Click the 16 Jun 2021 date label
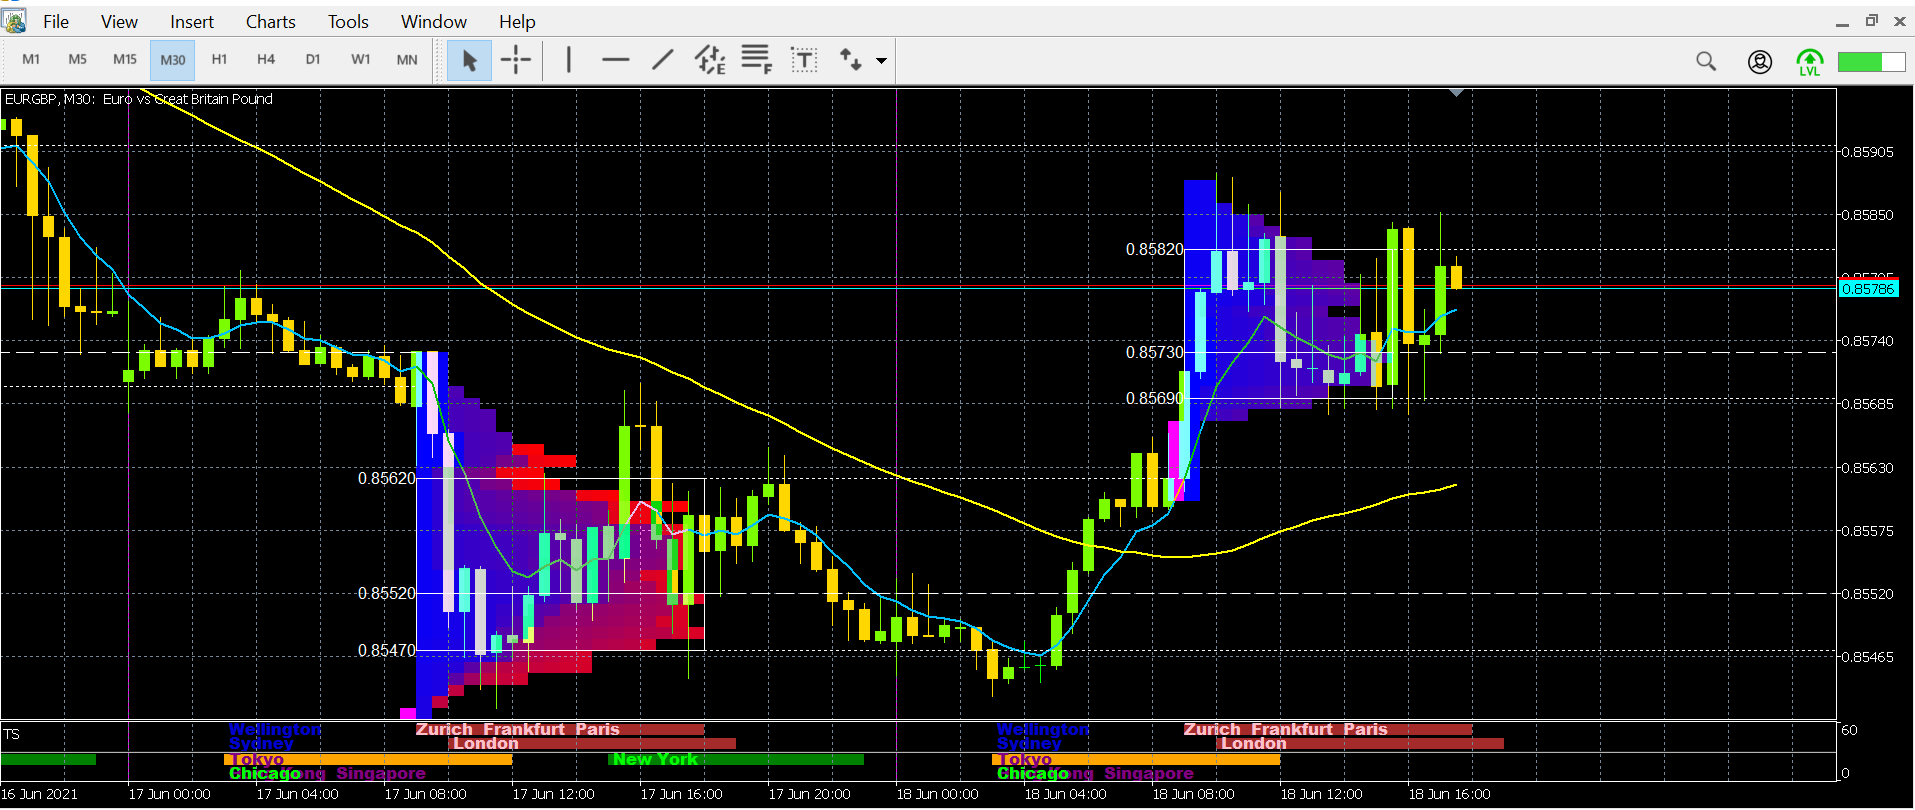The image size is (1915, 810). pos(39,794)
